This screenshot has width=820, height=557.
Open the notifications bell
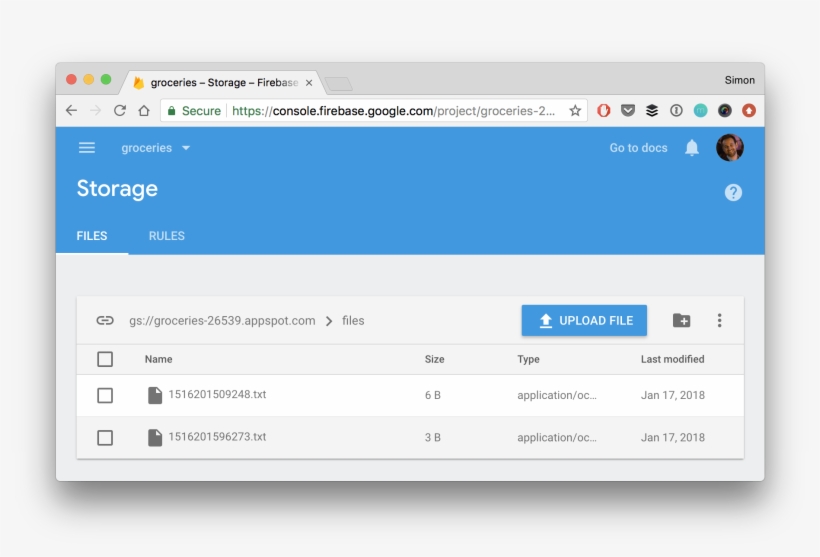coord(692,148)
